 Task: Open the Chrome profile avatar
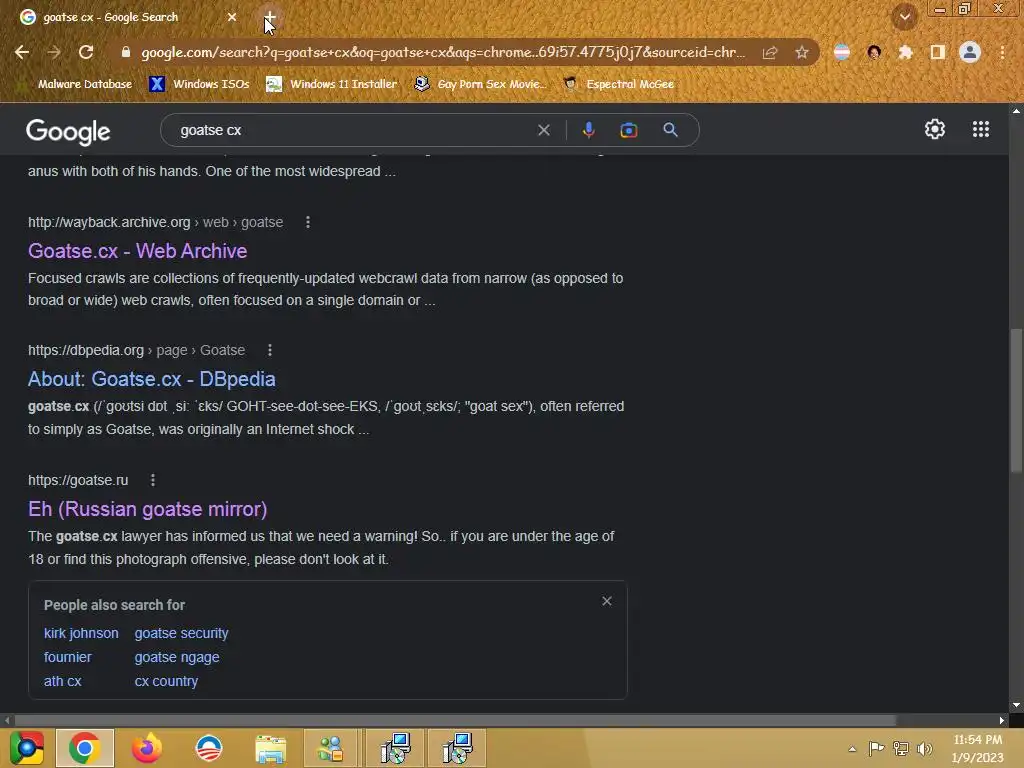click(969, 52)
